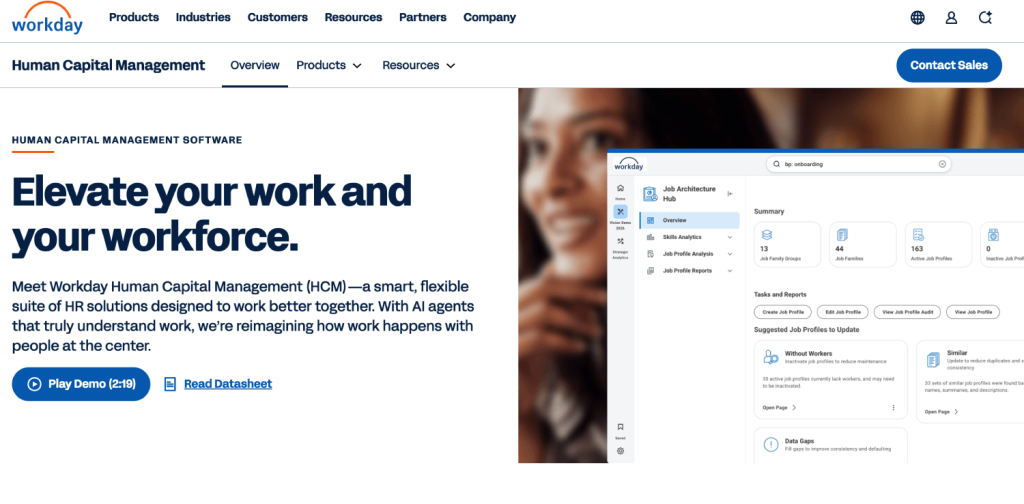Collapse the Job Architecture Hub panel
1024x504 pixels.
pyautogui.click(x=730, y=193)
